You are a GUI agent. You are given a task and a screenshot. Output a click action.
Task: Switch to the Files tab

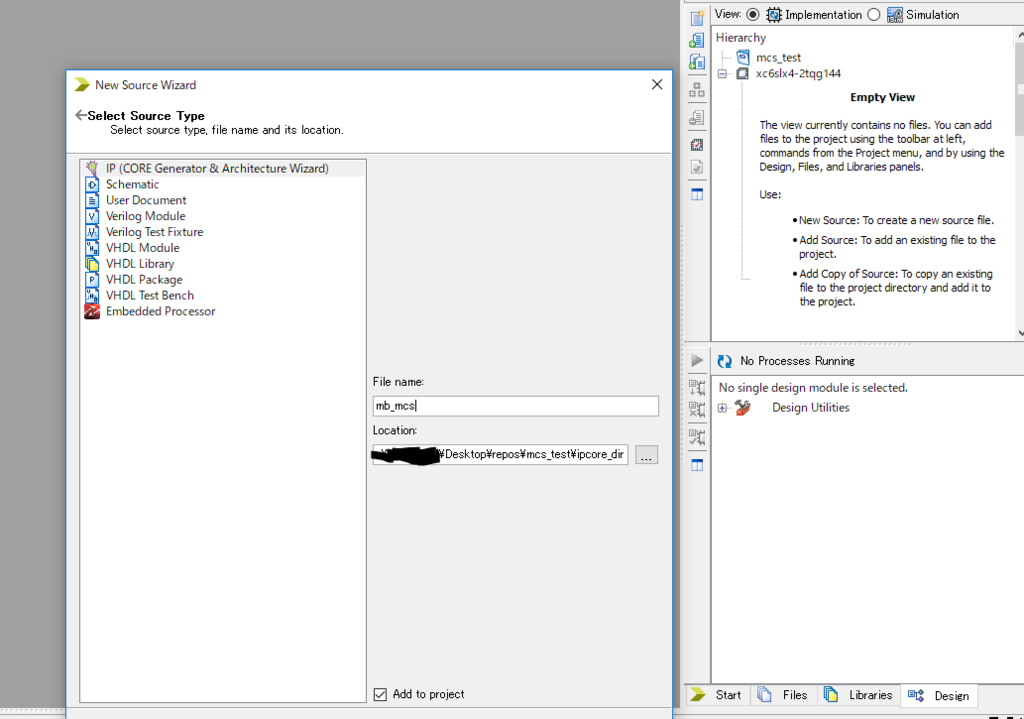[x=783, y=695]
